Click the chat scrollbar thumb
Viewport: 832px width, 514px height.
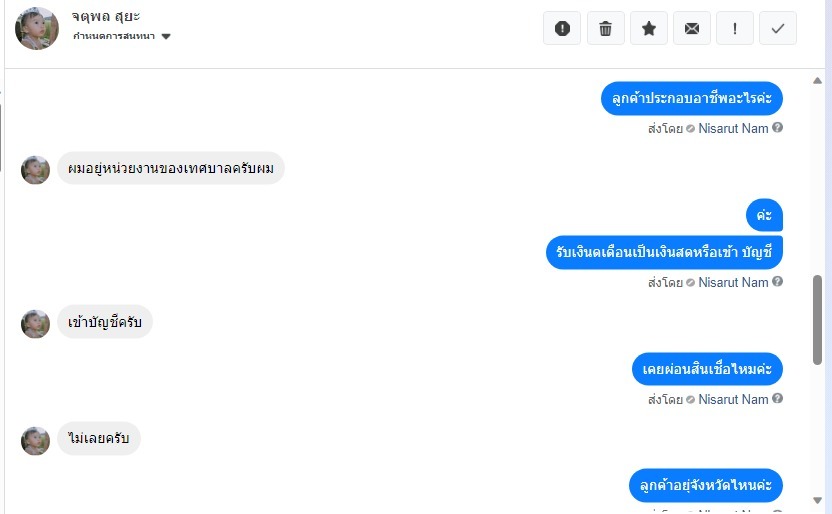[x=817, y=320]
